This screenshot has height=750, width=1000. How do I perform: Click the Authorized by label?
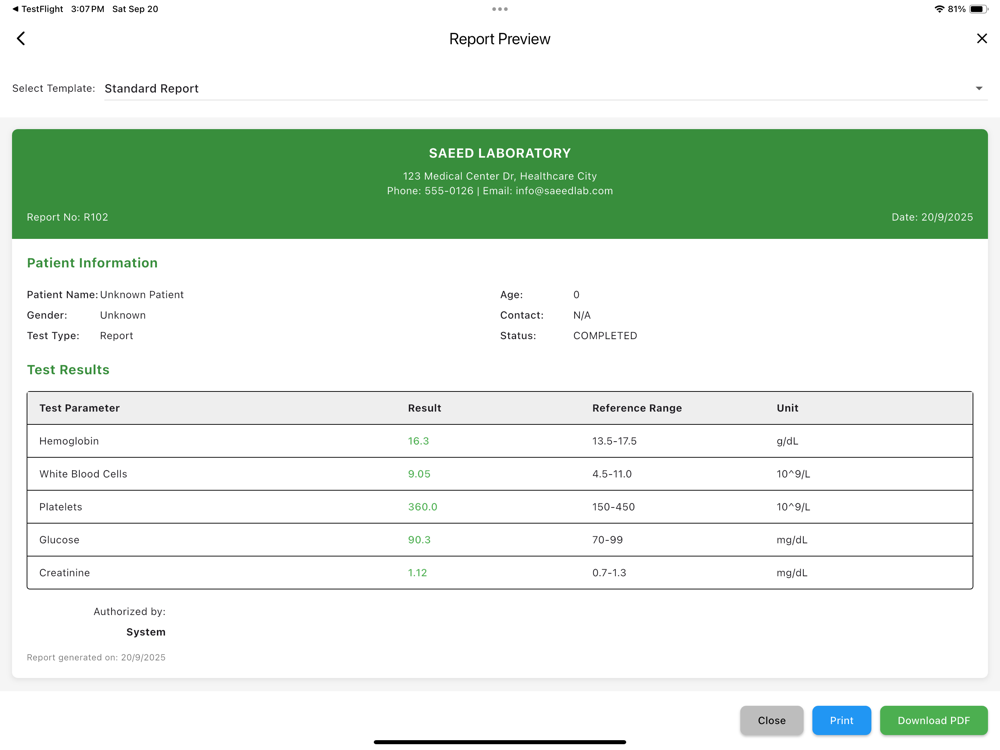coord(129,612)
